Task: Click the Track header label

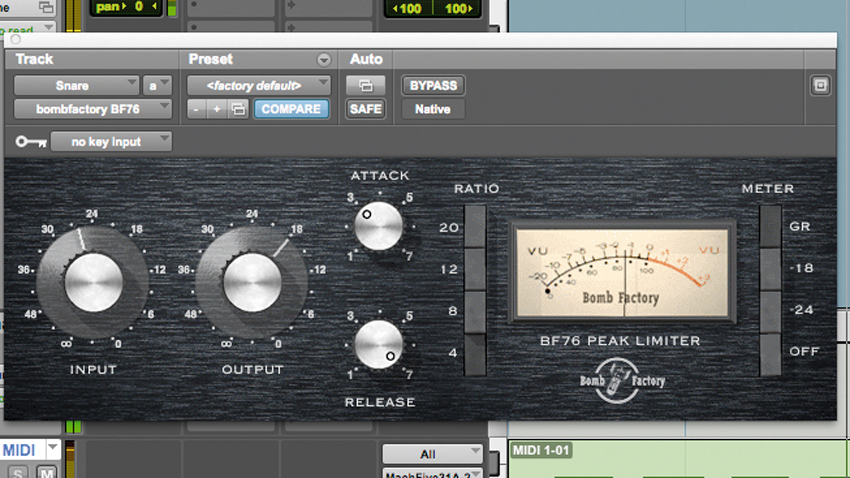Action: (34, 59)
